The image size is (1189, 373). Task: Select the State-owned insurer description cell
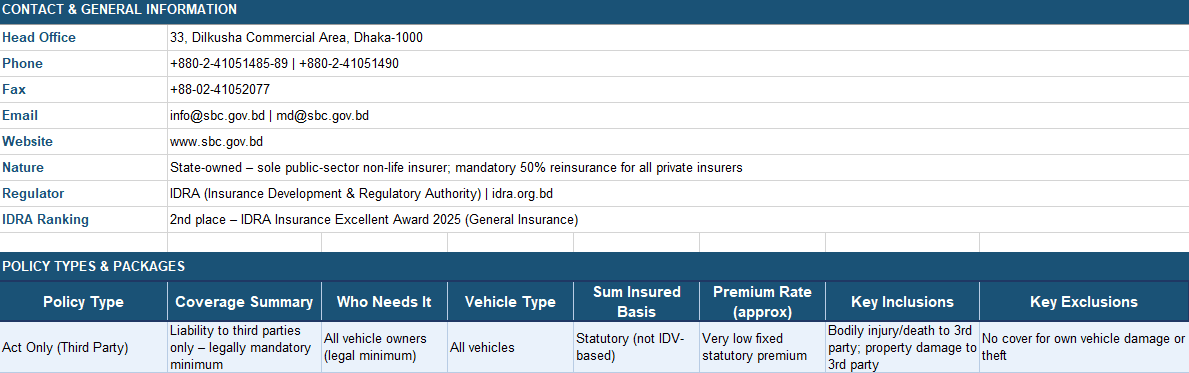678,168
